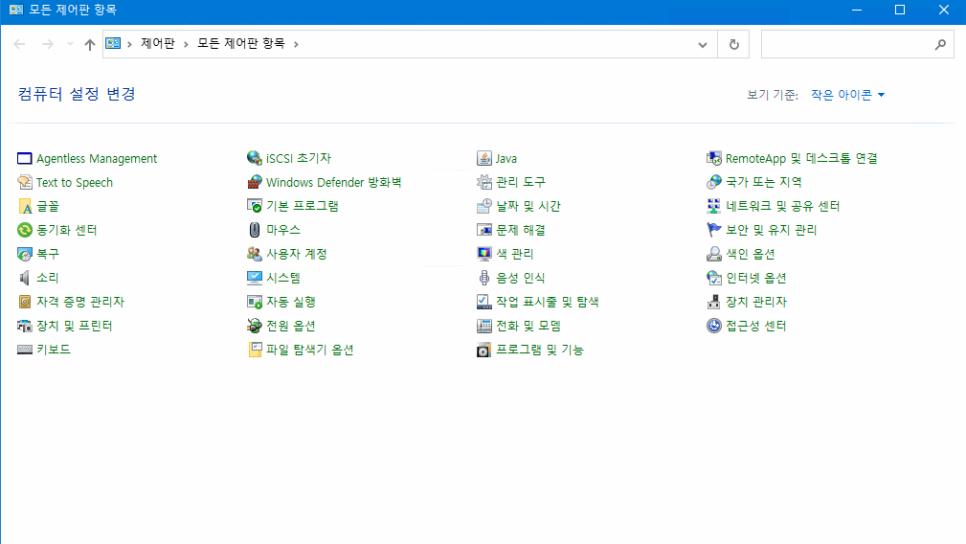The height and width of the screenshot is (544, 966).
Task: Open the 작은 아이콘 view dropdown
Action: [848, 95]
